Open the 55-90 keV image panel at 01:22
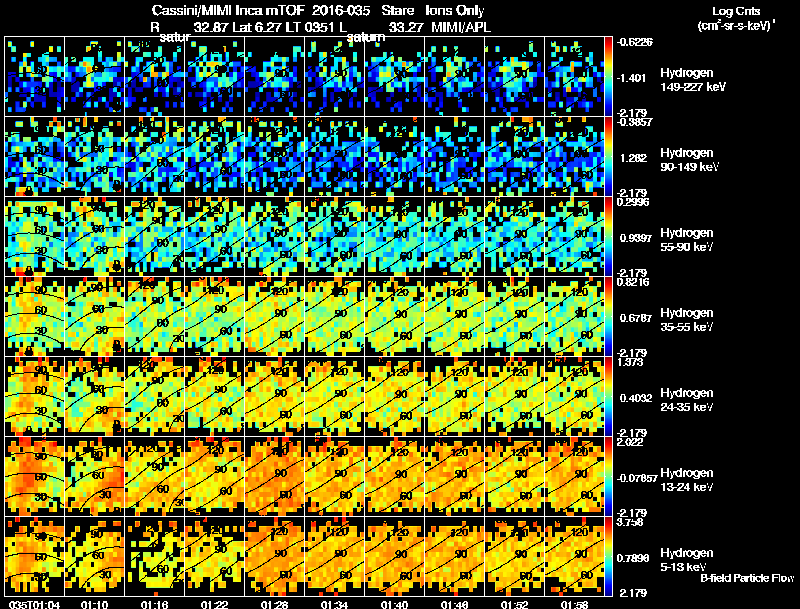Viewport: 800px width, 609px height. click(x=214, y=237)
